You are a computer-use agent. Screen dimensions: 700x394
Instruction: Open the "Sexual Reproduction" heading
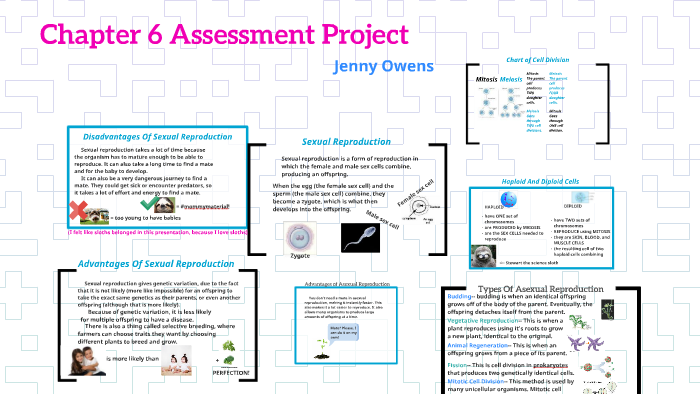point(346,142)
